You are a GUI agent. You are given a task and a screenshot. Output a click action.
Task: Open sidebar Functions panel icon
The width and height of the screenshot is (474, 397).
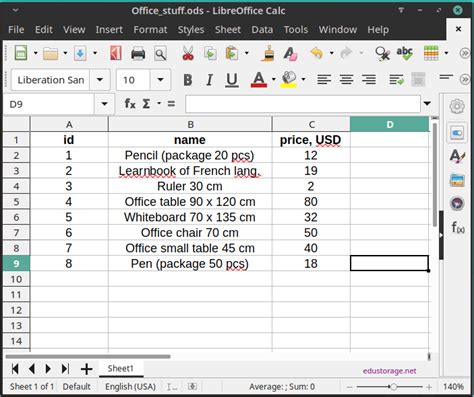[x=458, y=228]
